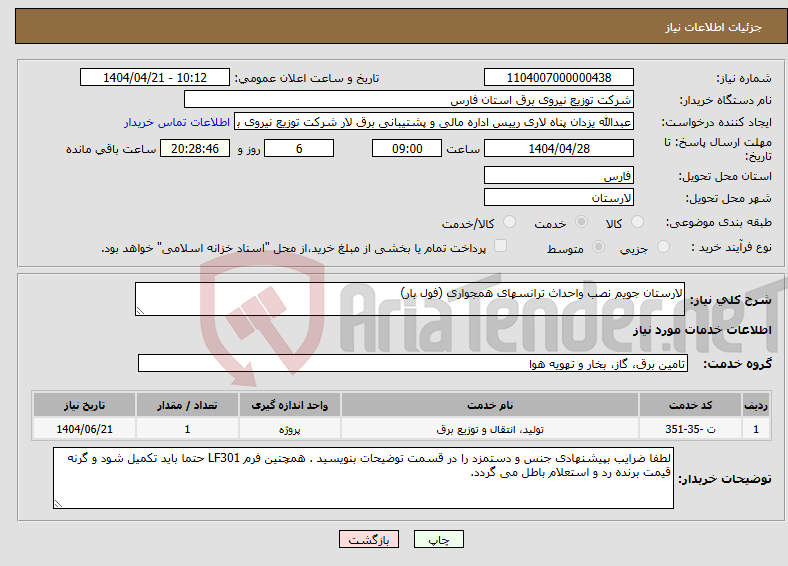The width and height of the screenshot is (788, 566).
Task: Click the remaining time field 20:28:46
Action: click(195, 148)
